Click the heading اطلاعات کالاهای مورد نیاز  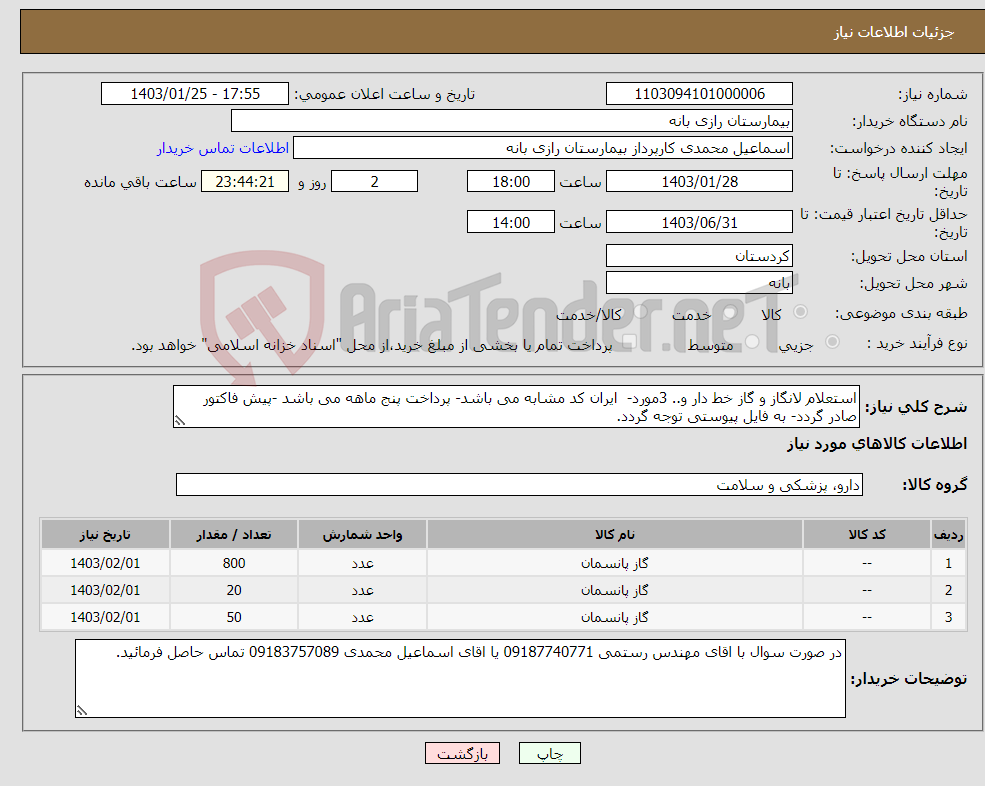877,444
